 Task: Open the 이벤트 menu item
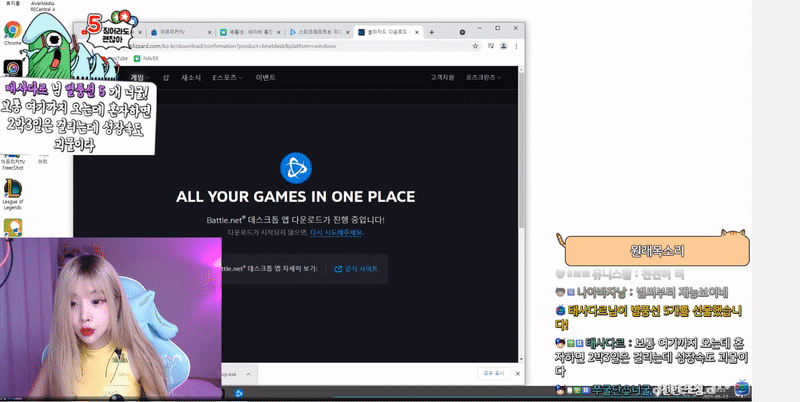(x=265, y=78)
